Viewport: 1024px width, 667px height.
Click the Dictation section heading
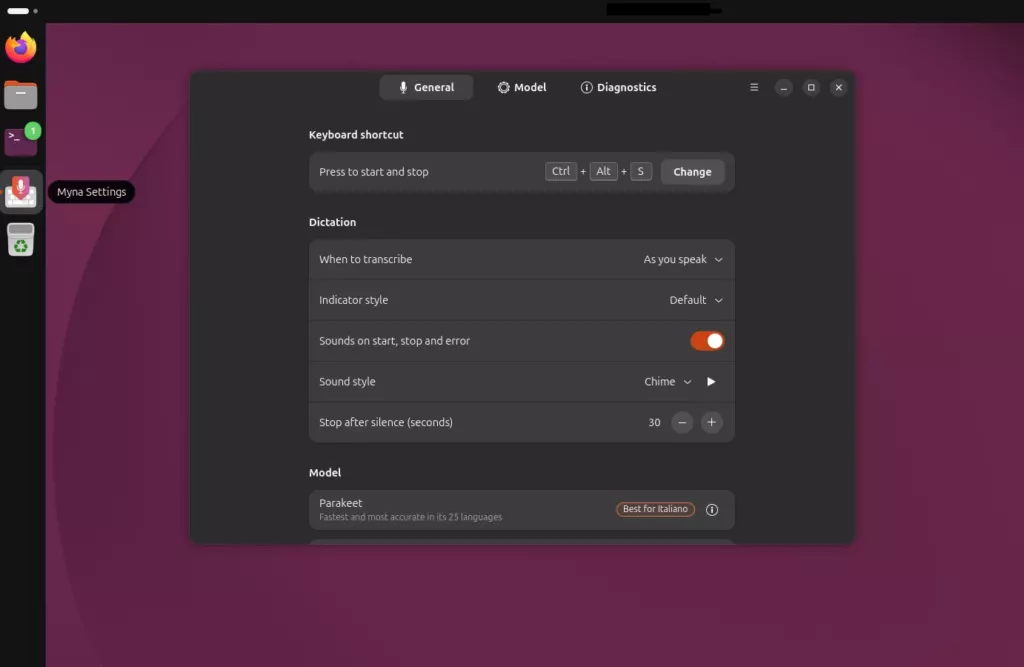pyautogui.click(x=332, y=222)
